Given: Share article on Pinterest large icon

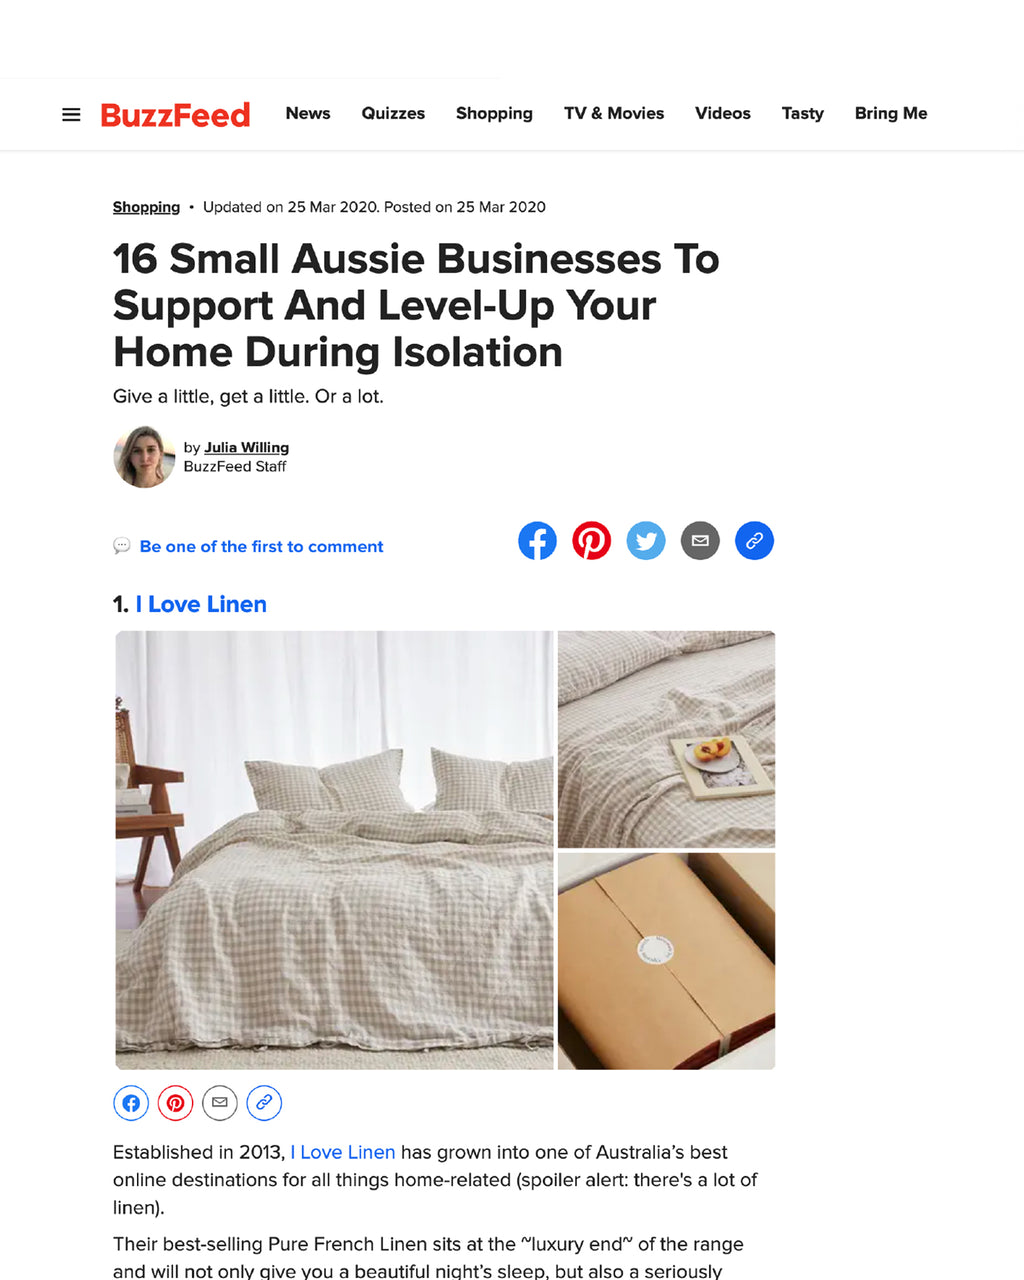Looking at the screenshot, I should point(591,541).
